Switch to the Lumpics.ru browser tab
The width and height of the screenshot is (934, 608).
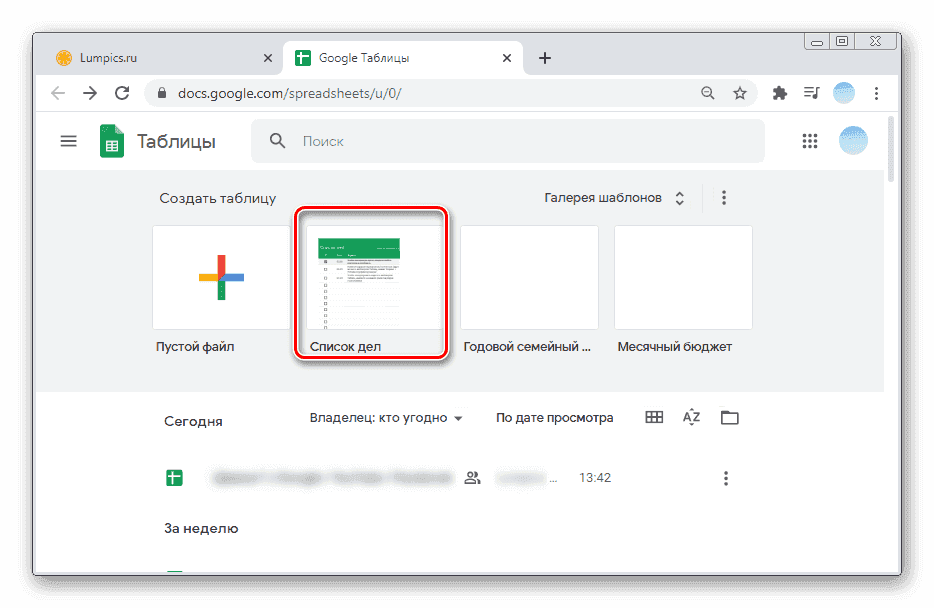point(150,58)
